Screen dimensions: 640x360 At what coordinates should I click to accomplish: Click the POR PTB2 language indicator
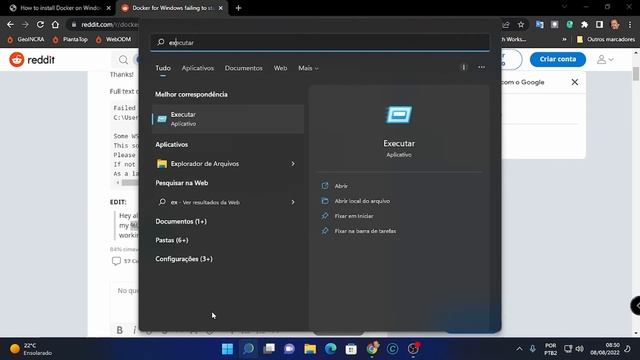click(550, 349)
